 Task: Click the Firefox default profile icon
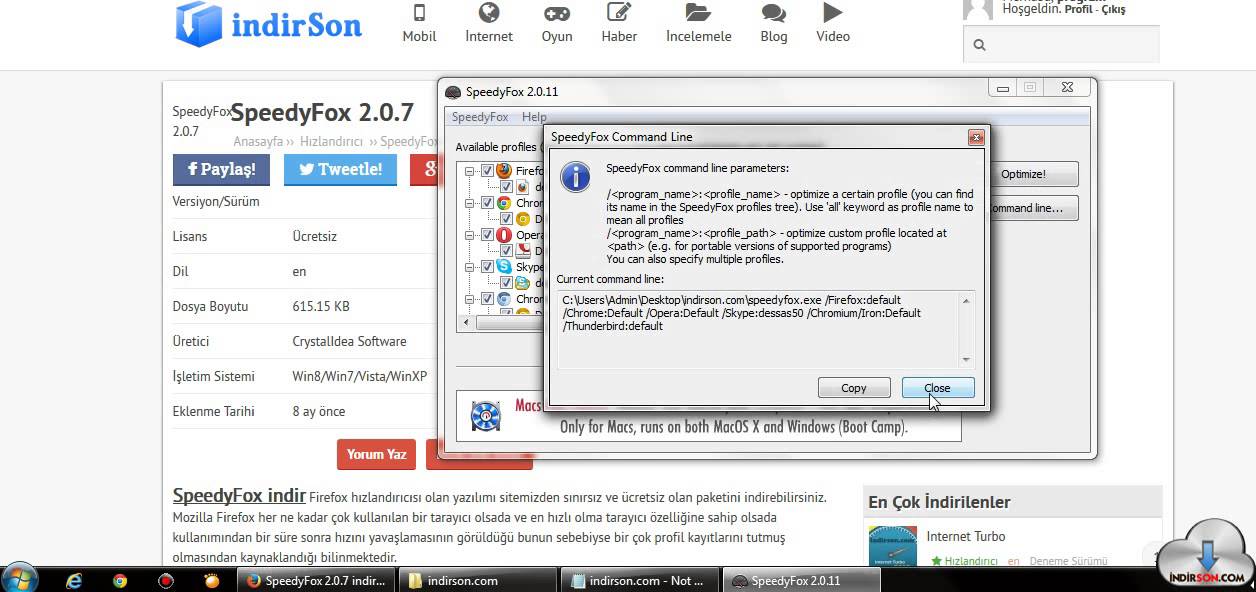pyautogui.click(x=524, y=187)
